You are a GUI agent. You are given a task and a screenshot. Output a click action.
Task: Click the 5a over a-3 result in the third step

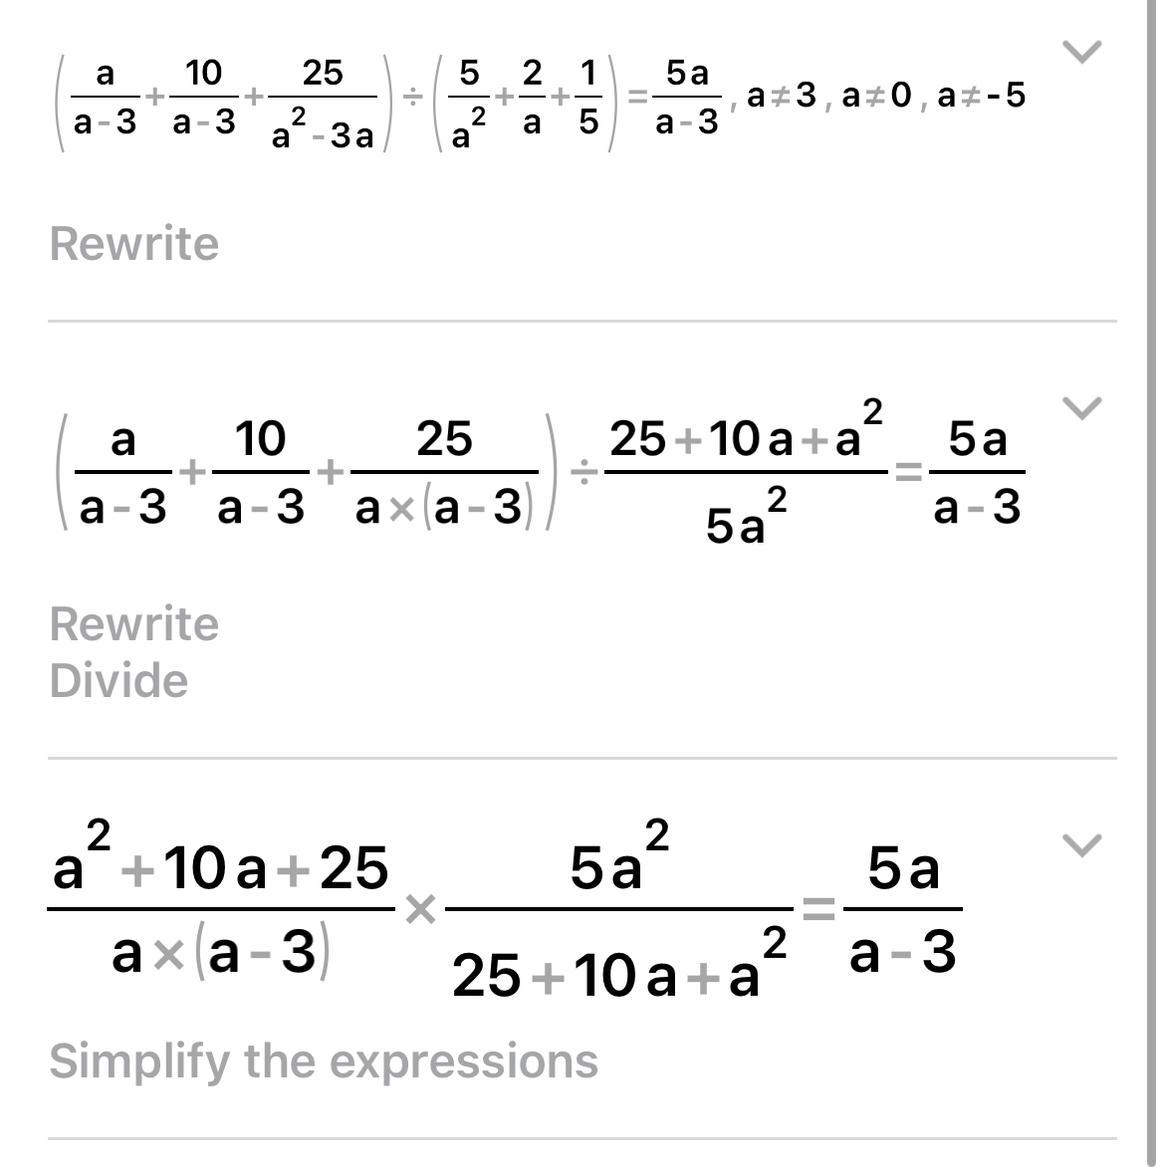coord(902,910)
